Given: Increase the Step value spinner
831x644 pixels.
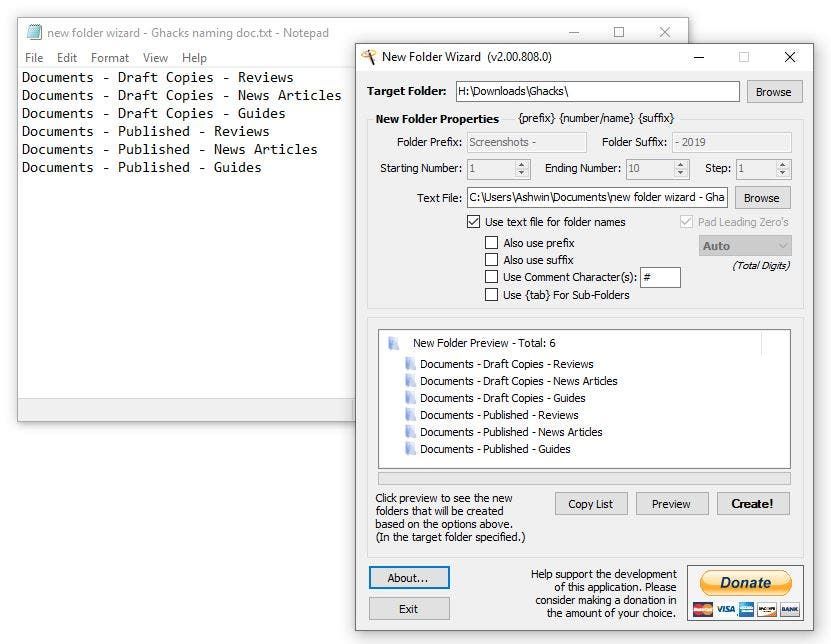Looking at the screenshot, I should 783,164.
